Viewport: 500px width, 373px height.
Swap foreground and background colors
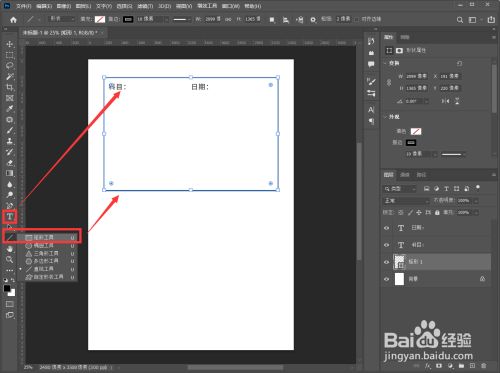click(x=13, y=280)
